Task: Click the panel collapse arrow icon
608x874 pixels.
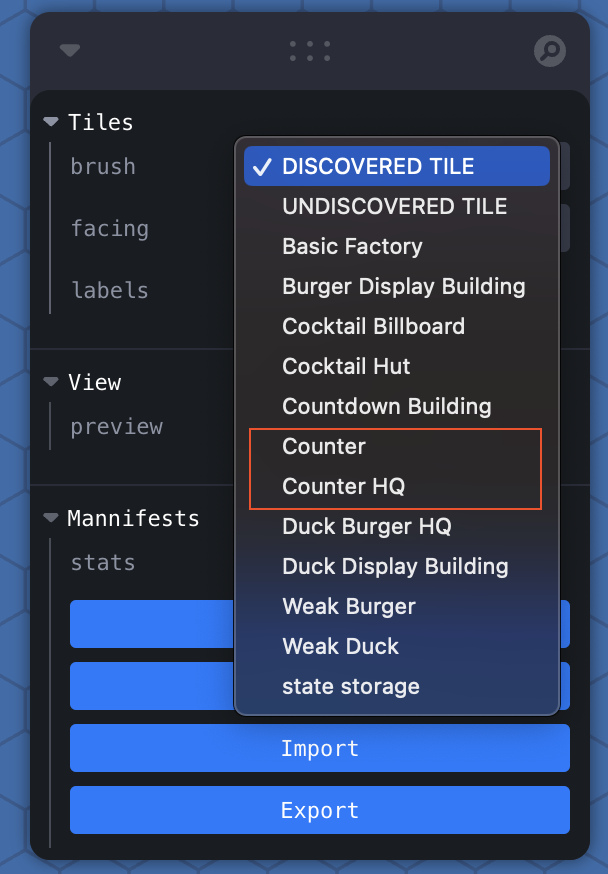Action: pyautogui.click(x=69, y=50)
